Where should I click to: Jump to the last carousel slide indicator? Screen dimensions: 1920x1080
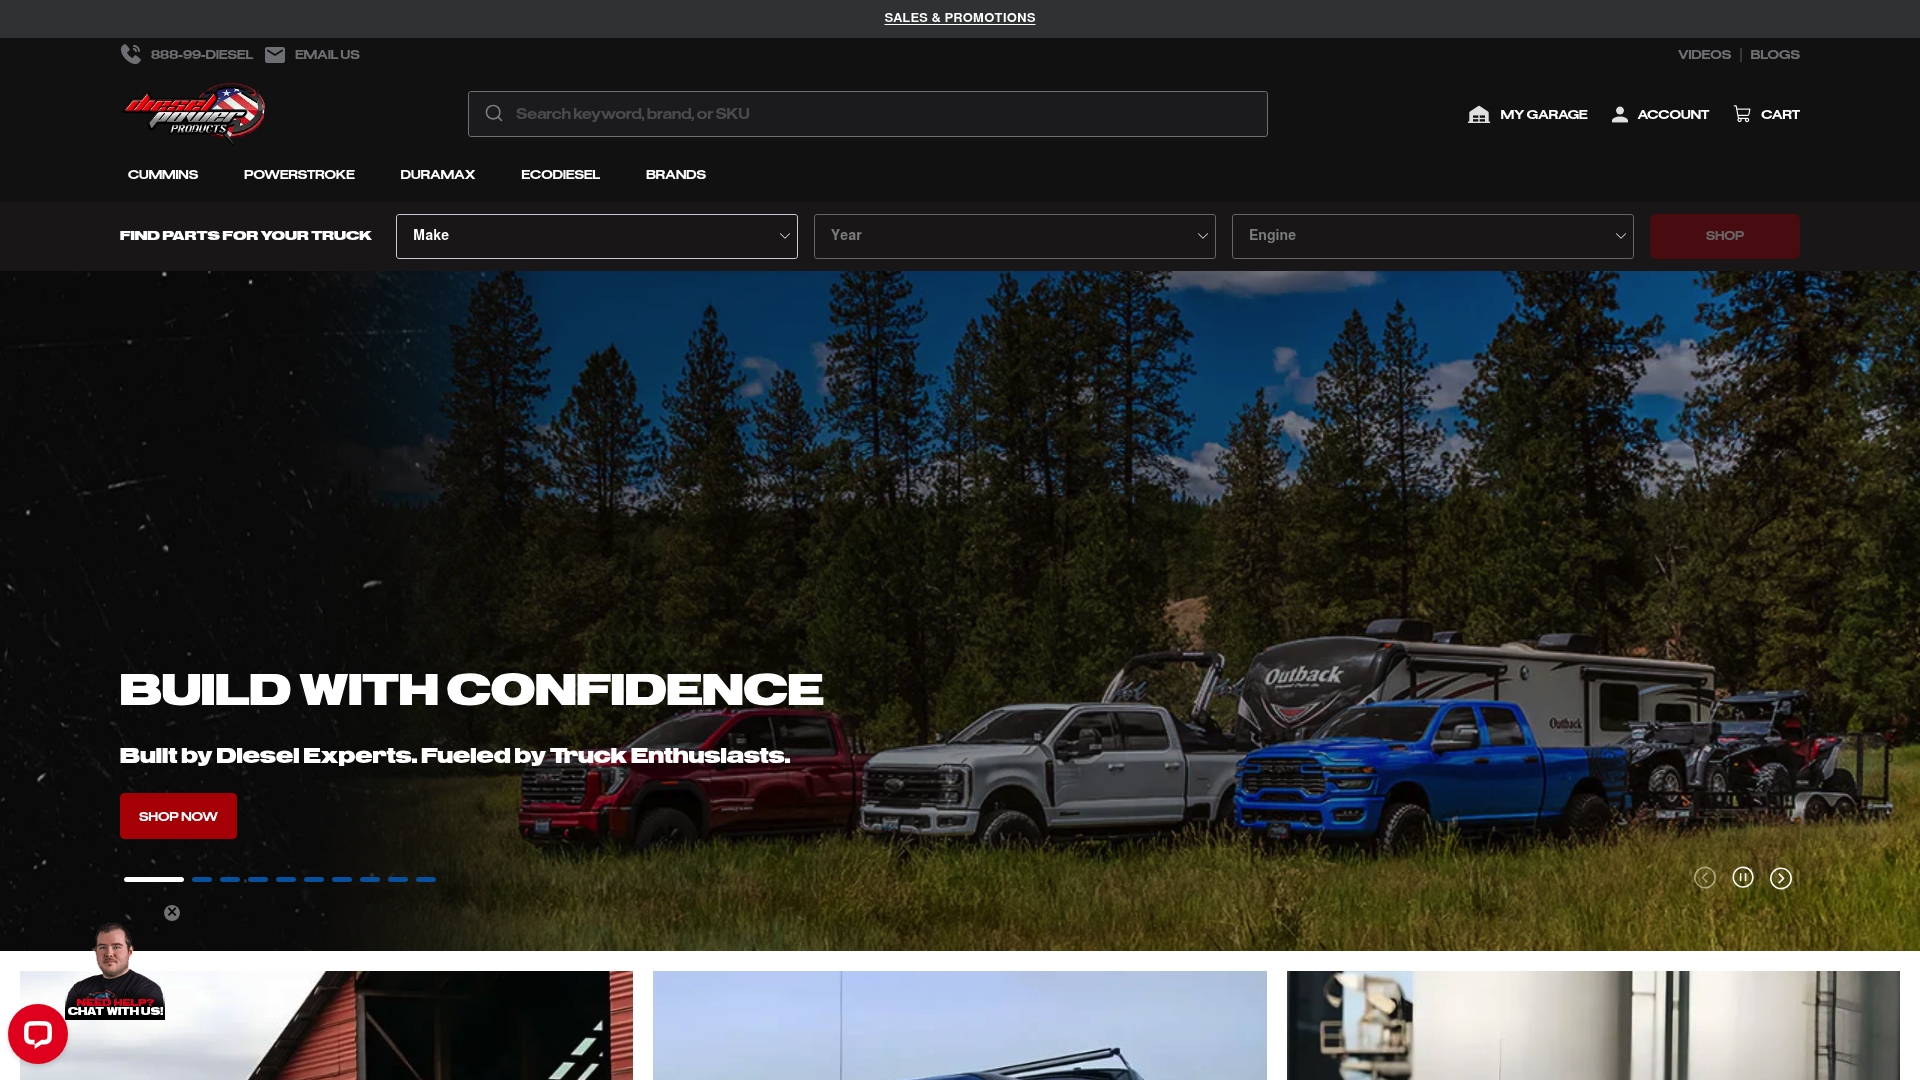click(x=426, y=879)
